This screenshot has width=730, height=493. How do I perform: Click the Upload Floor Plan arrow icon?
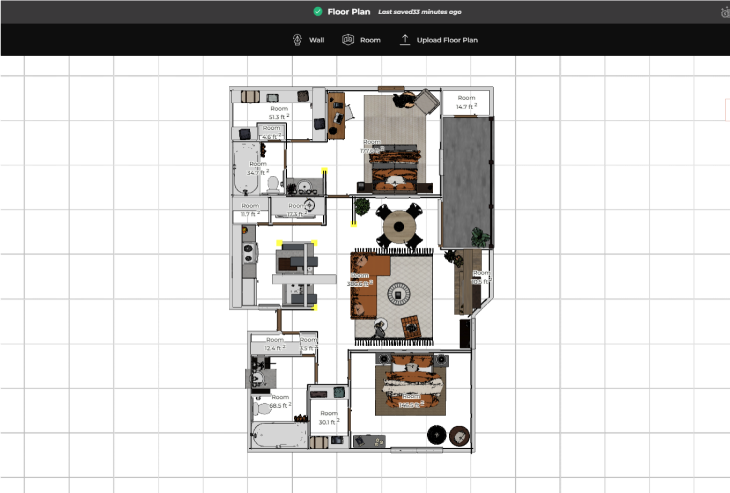(x=405, y=40)
